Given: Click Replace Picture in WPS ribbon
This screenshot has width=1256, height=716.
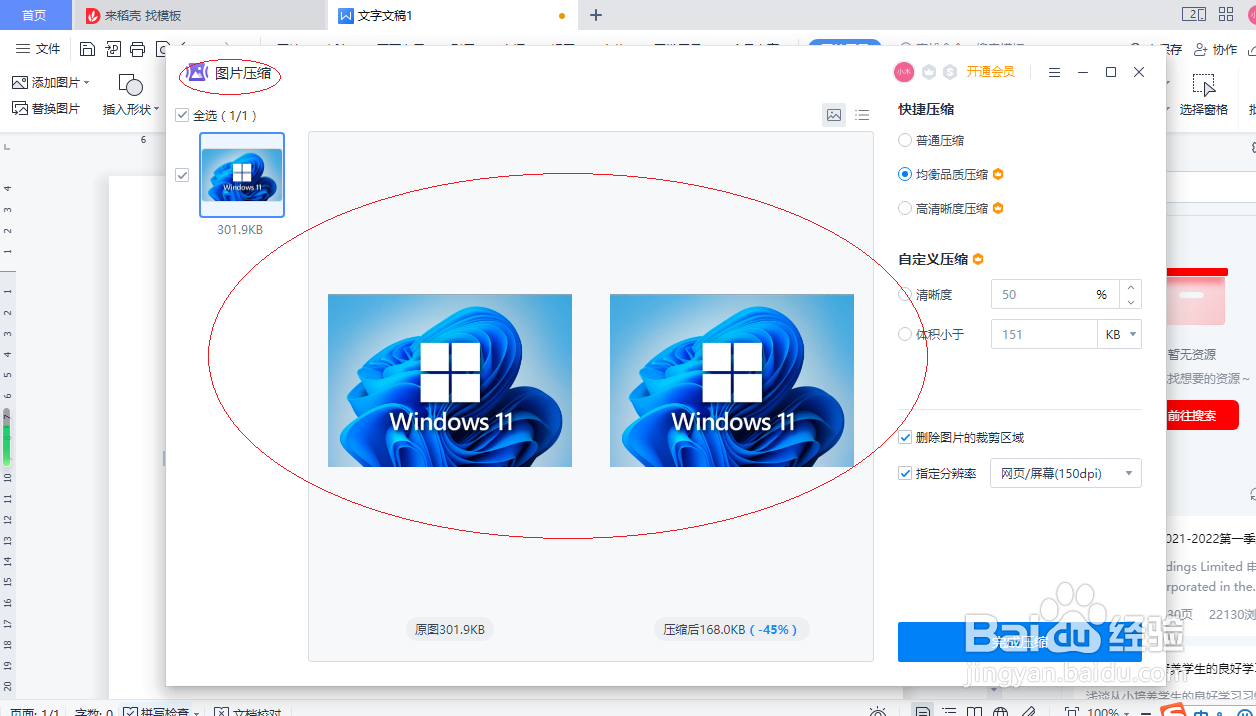Looking at the screenshot, I should click(46, 108).
